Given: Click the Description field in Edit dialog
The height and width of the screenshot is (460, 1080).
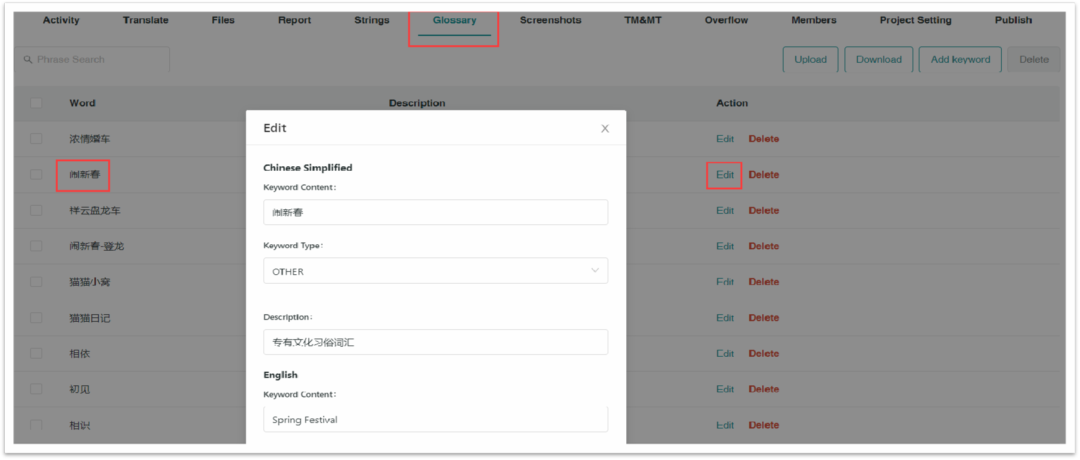Looking at the screenshot, I should [435, 342].
